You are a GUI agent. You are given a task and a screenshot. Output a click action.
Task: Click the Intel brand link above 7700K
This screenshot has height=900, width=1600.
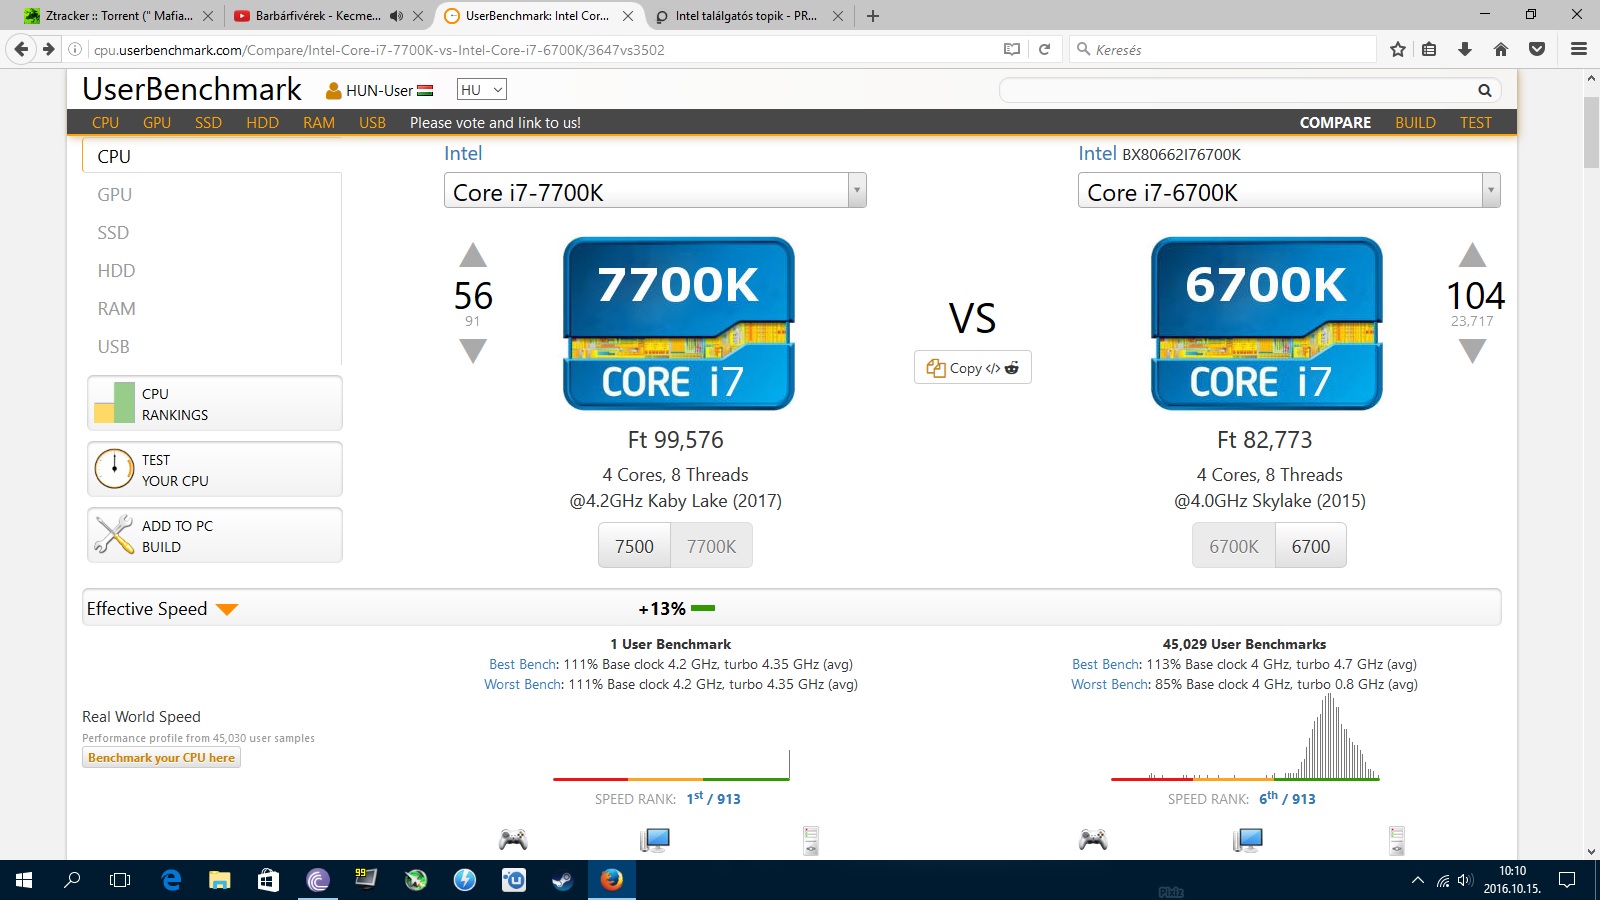tap(463, 153)
